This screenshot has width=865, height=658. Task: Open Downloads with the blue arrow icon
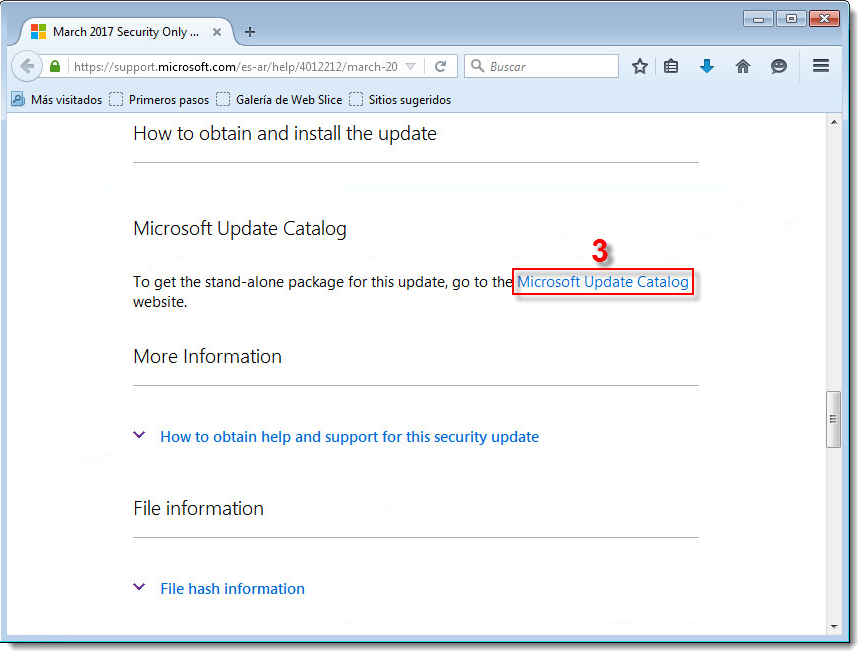707,67
